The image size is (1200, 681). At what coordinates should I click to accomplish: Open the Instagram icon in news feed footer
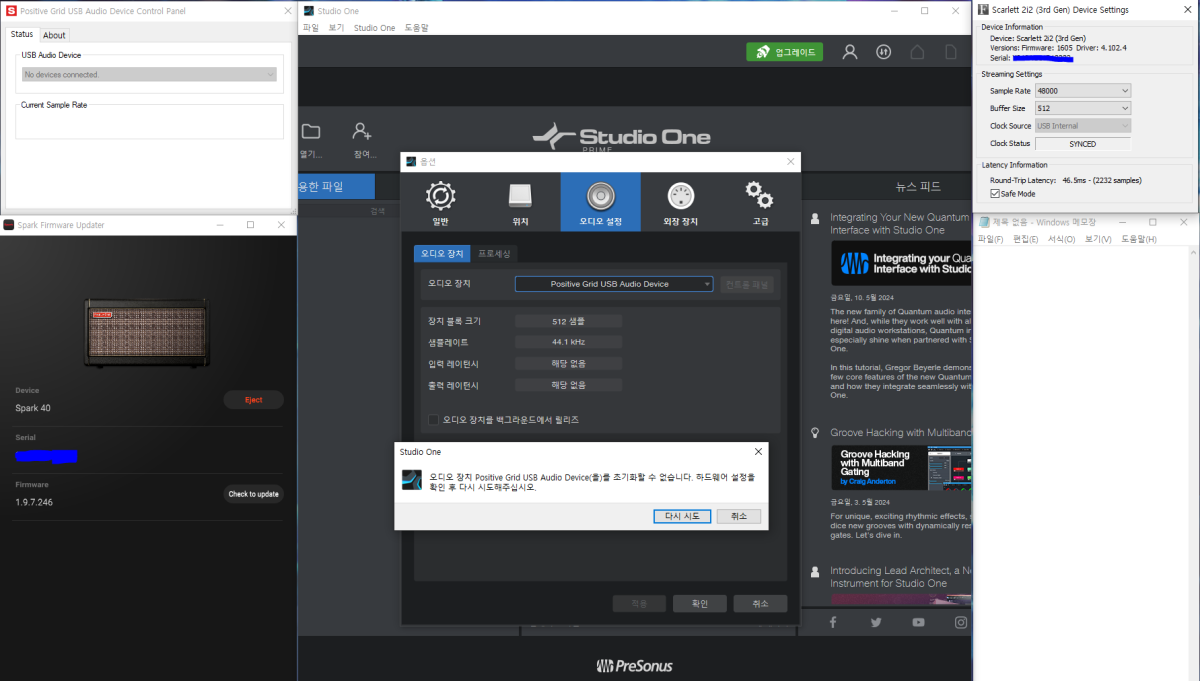[x=961, y=622]
